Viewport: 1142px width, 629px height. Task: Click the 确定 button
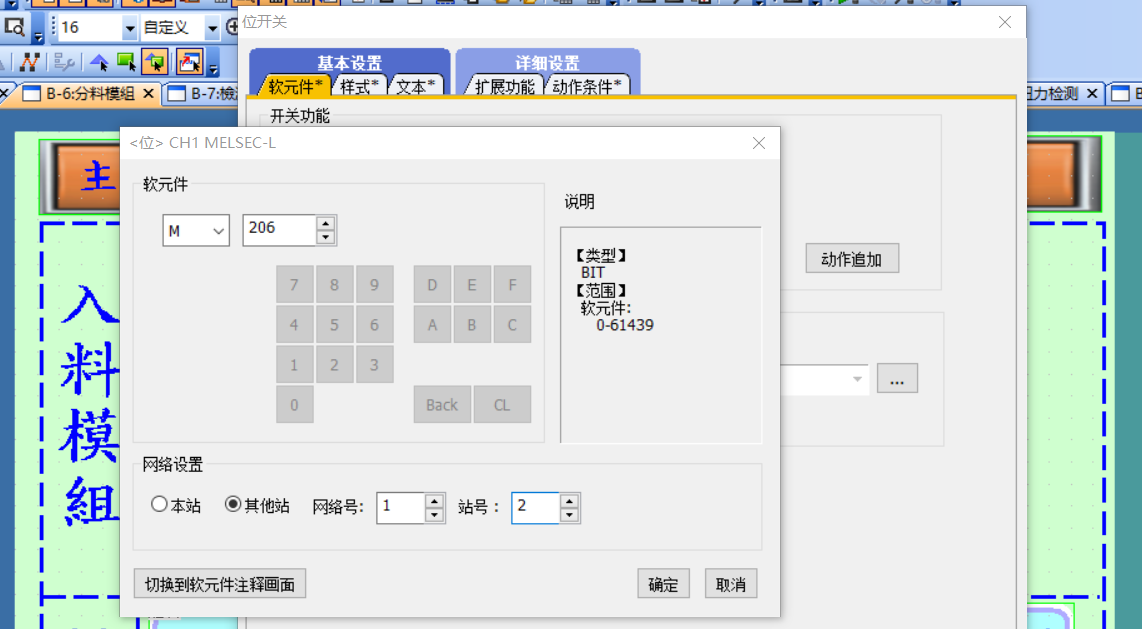663,585
